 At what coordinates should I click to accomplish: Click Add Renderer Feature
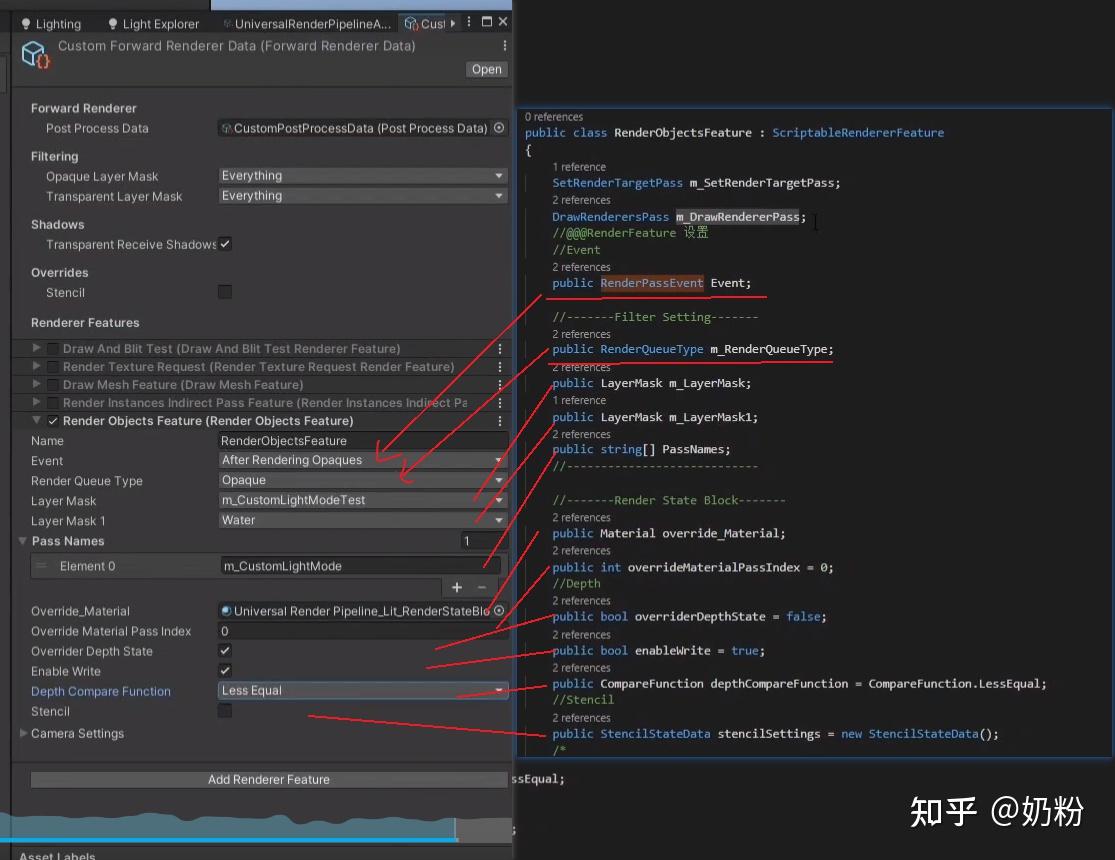point(270,779)
